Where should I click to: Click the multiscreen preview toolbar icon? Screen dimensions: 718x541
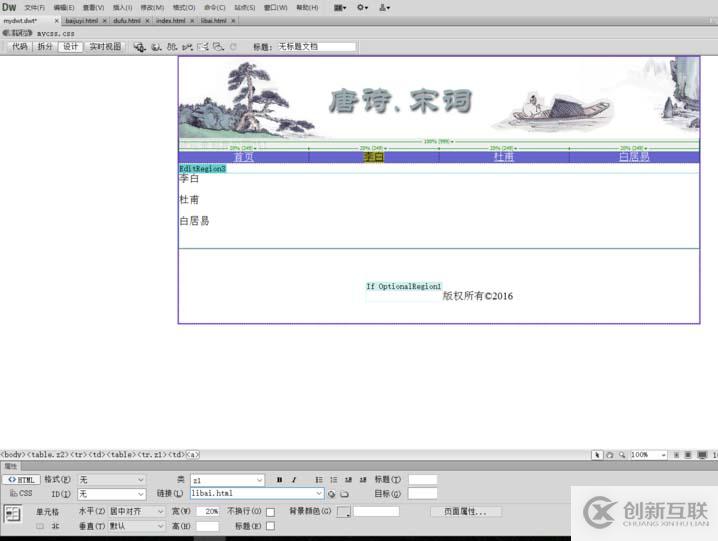(140, 47)
